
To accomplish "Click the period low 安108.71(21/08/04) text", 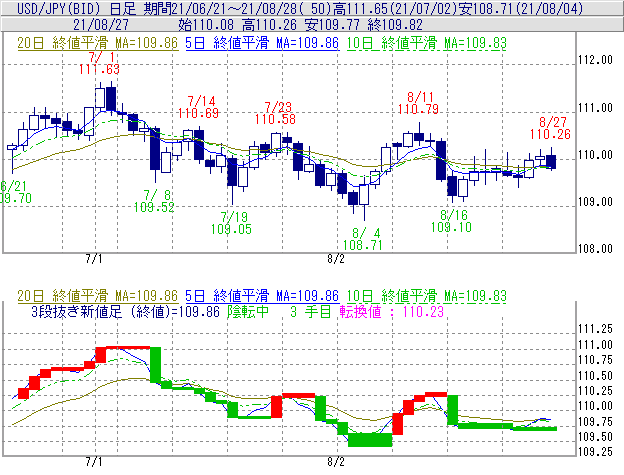I will tap(520, 8).
